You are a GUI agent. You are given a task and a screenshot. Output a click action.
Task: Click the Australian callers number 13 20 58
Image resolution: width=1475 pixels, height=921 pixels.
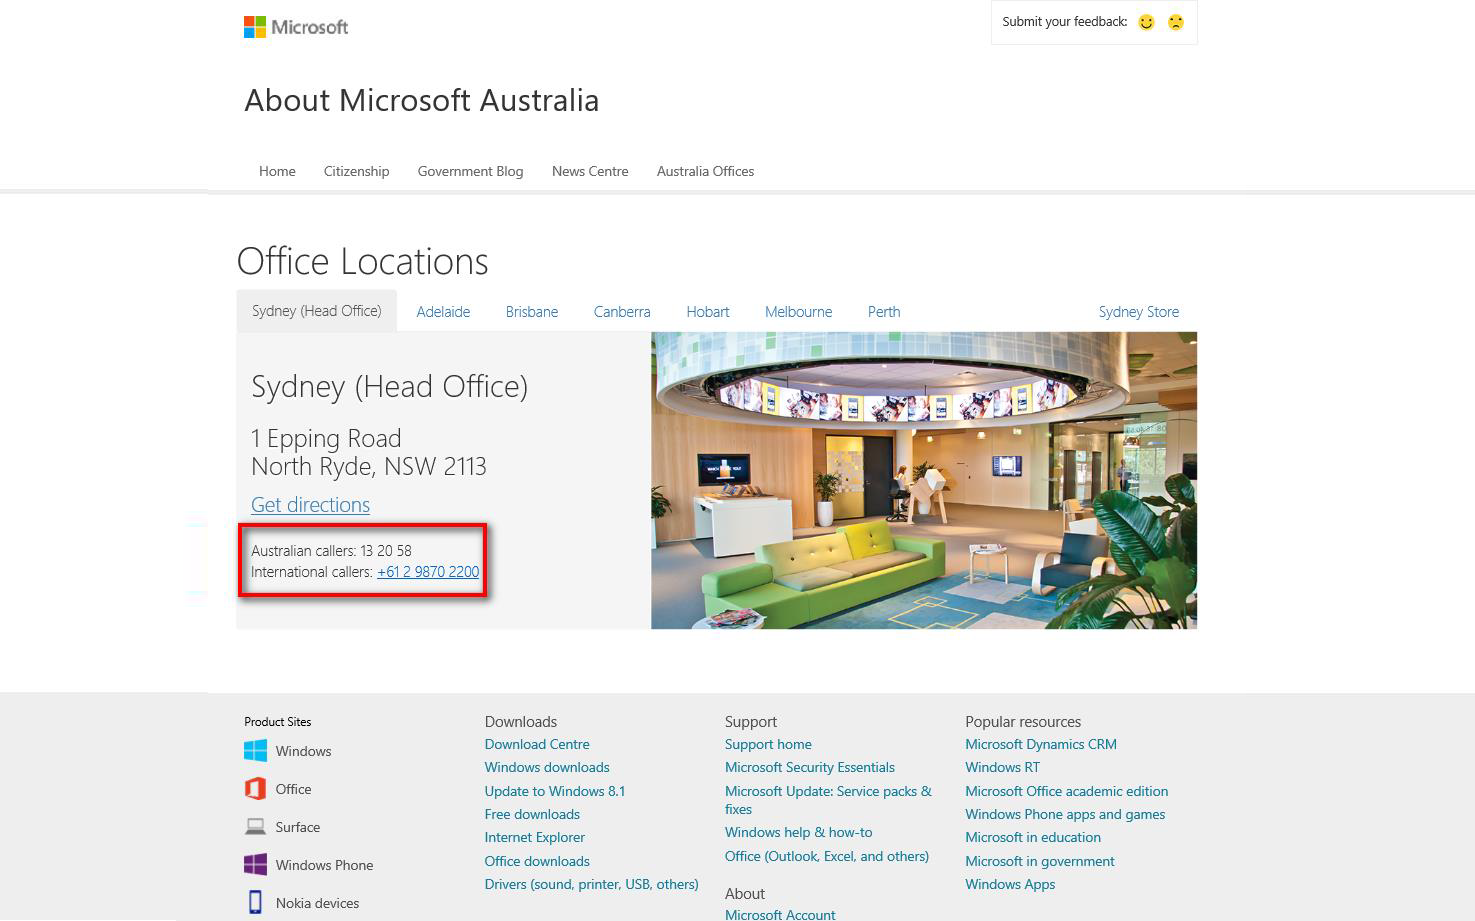[386, 551]
